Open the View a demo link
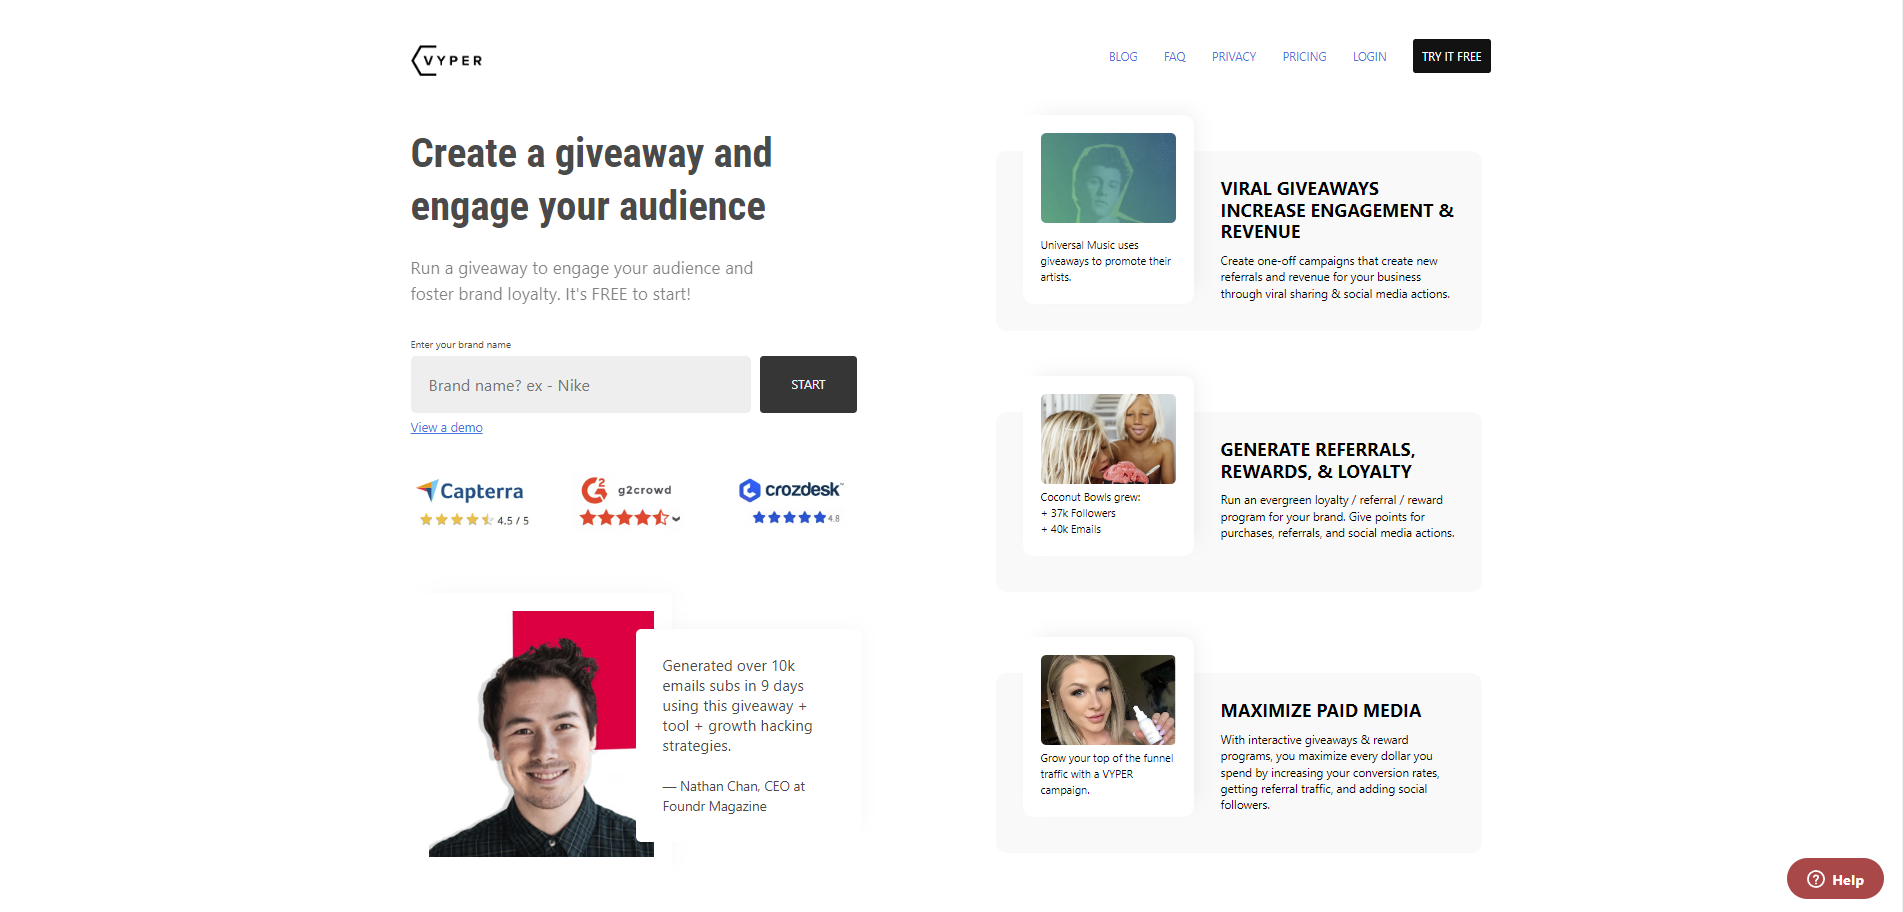This screenshot has width=1903, height=912. click(446, 427)
